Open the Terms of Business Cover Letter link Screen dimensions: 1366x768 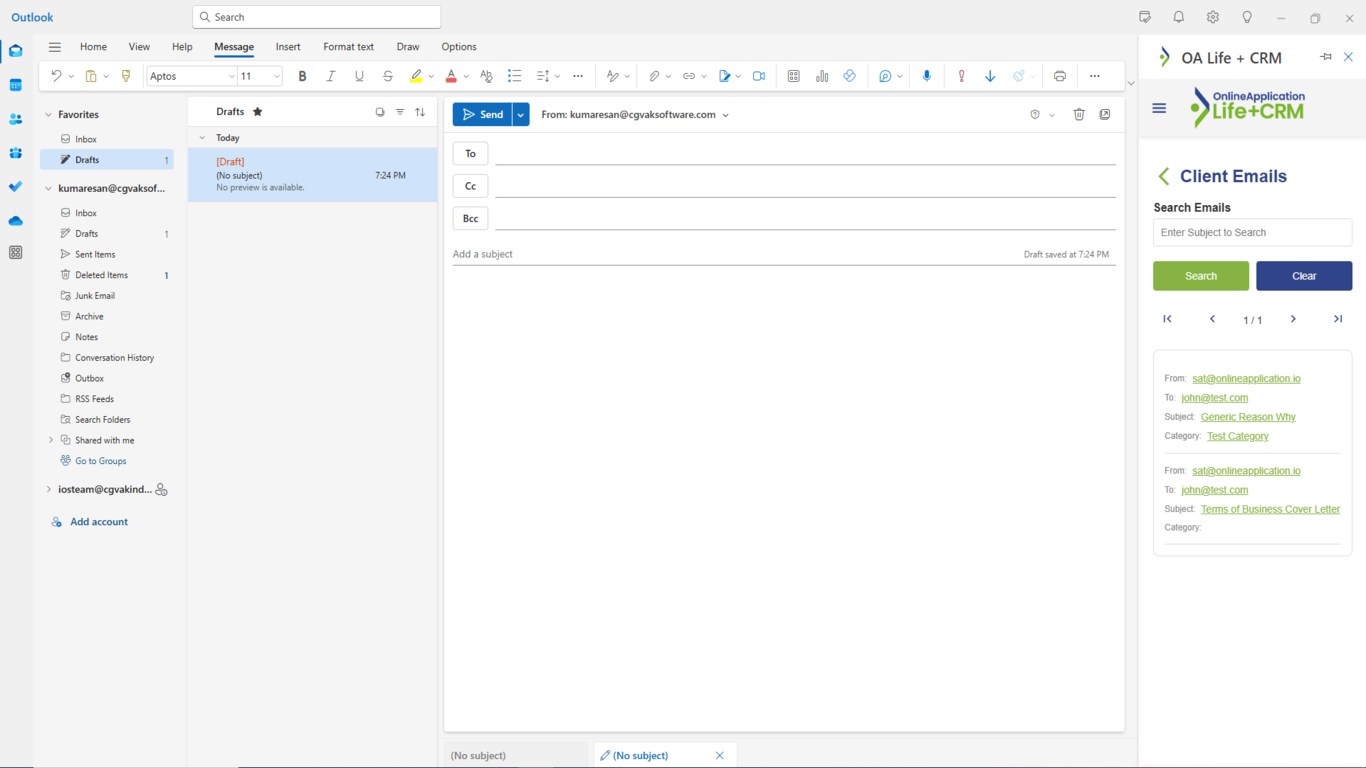(x=1270, y=509)
